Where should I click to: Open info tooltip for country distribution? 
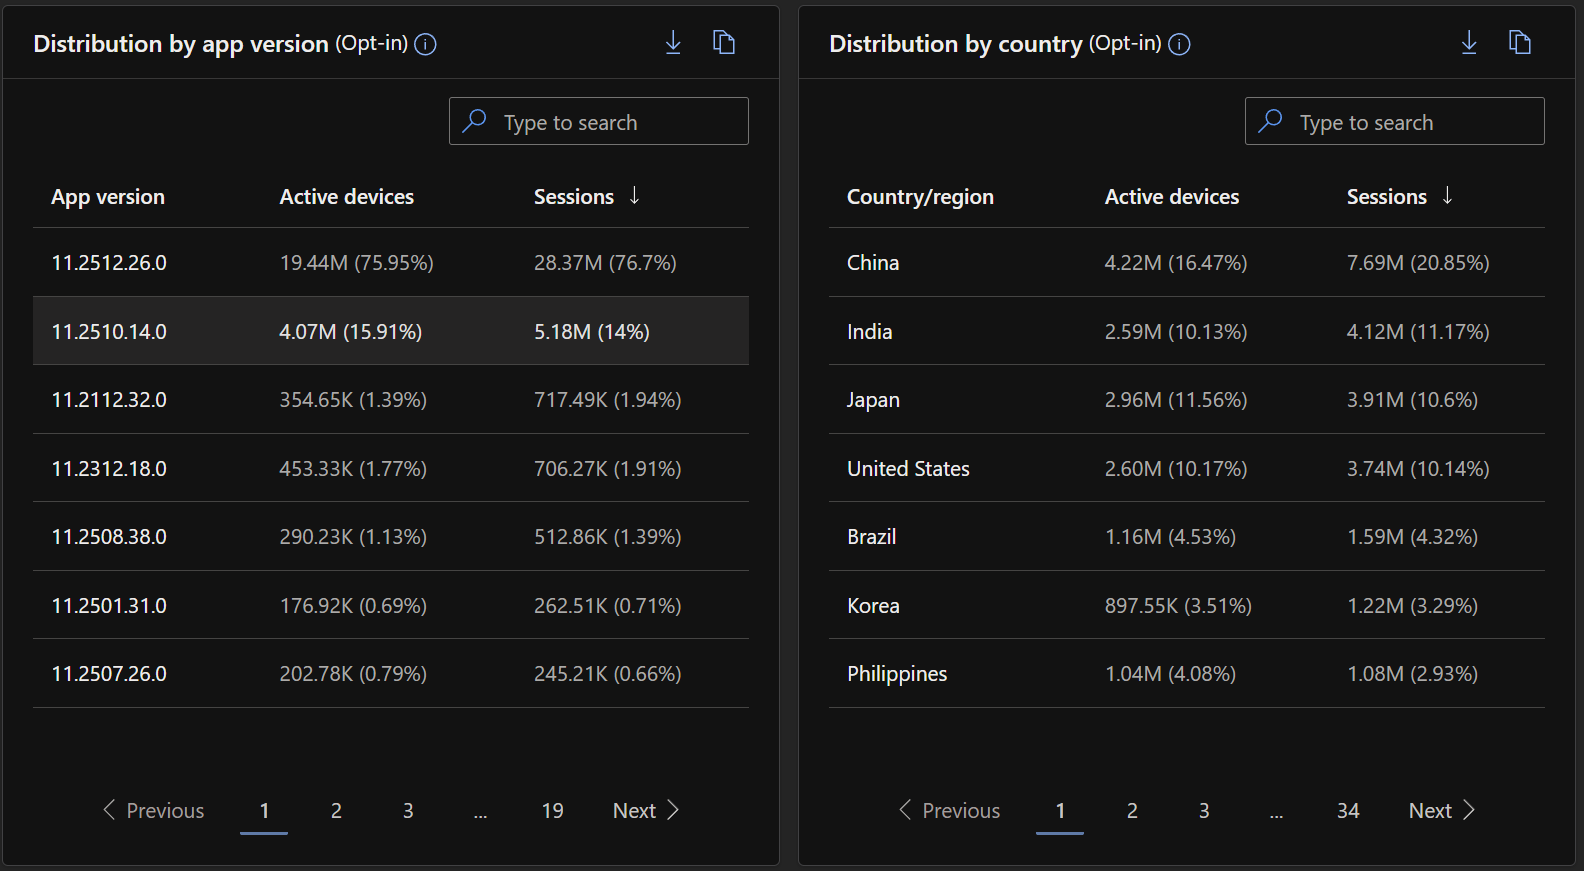(x=1180, y=44)
